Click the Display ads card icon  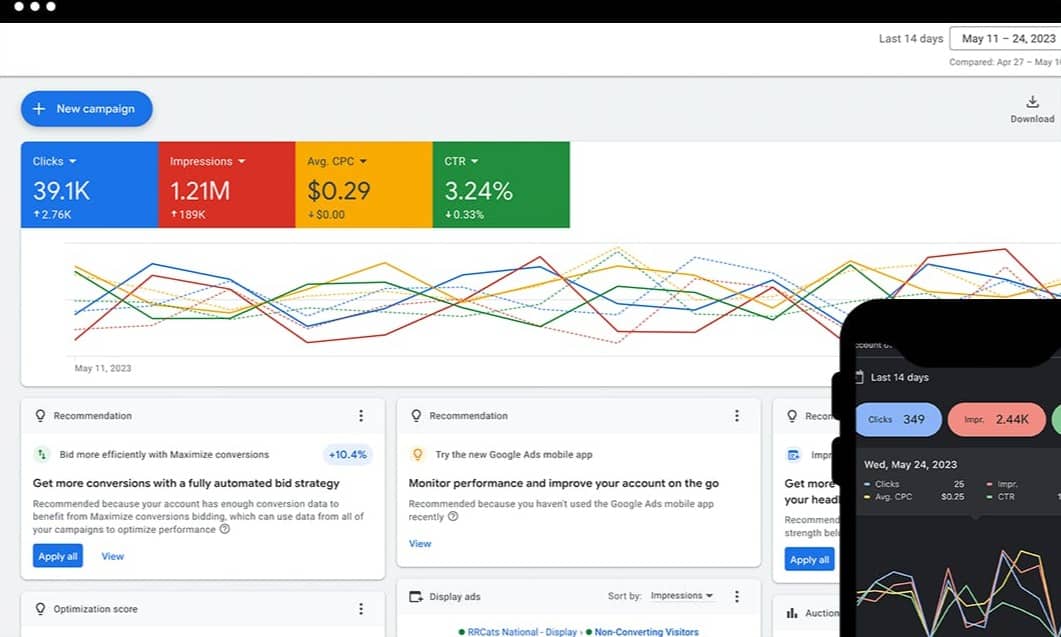pos(415,596)
